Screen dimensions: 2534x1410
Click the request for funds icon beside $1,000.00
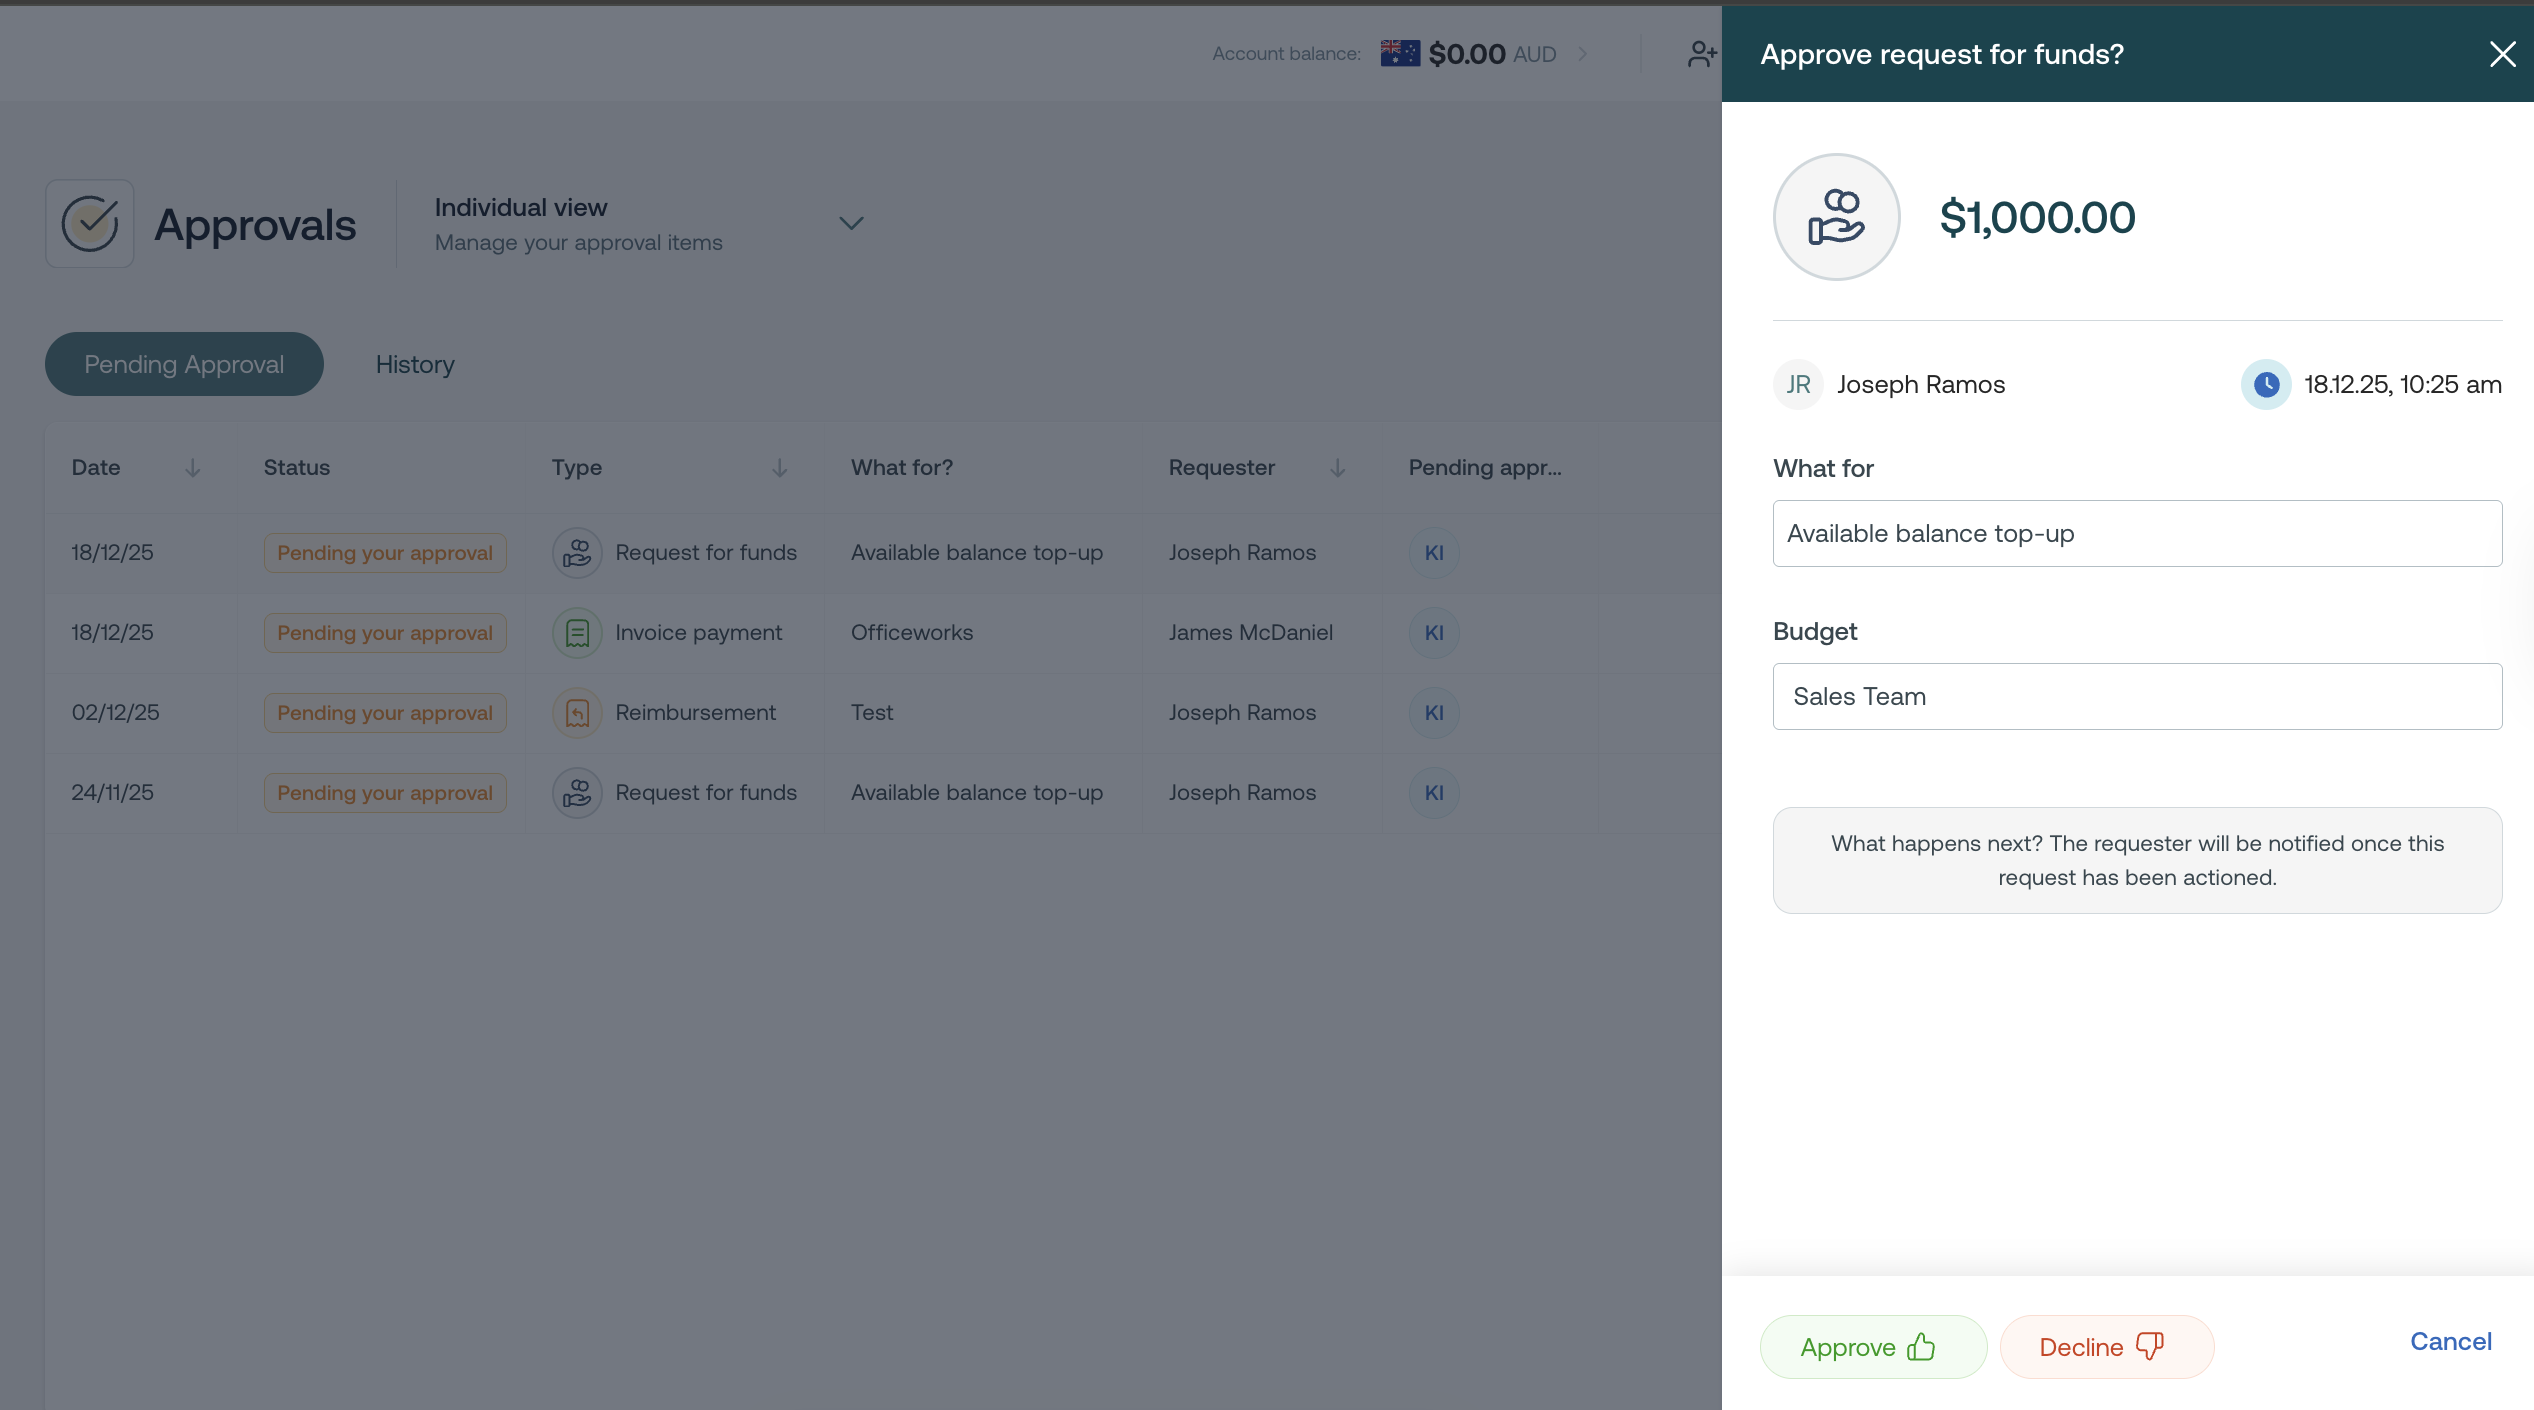point(1836,217)
